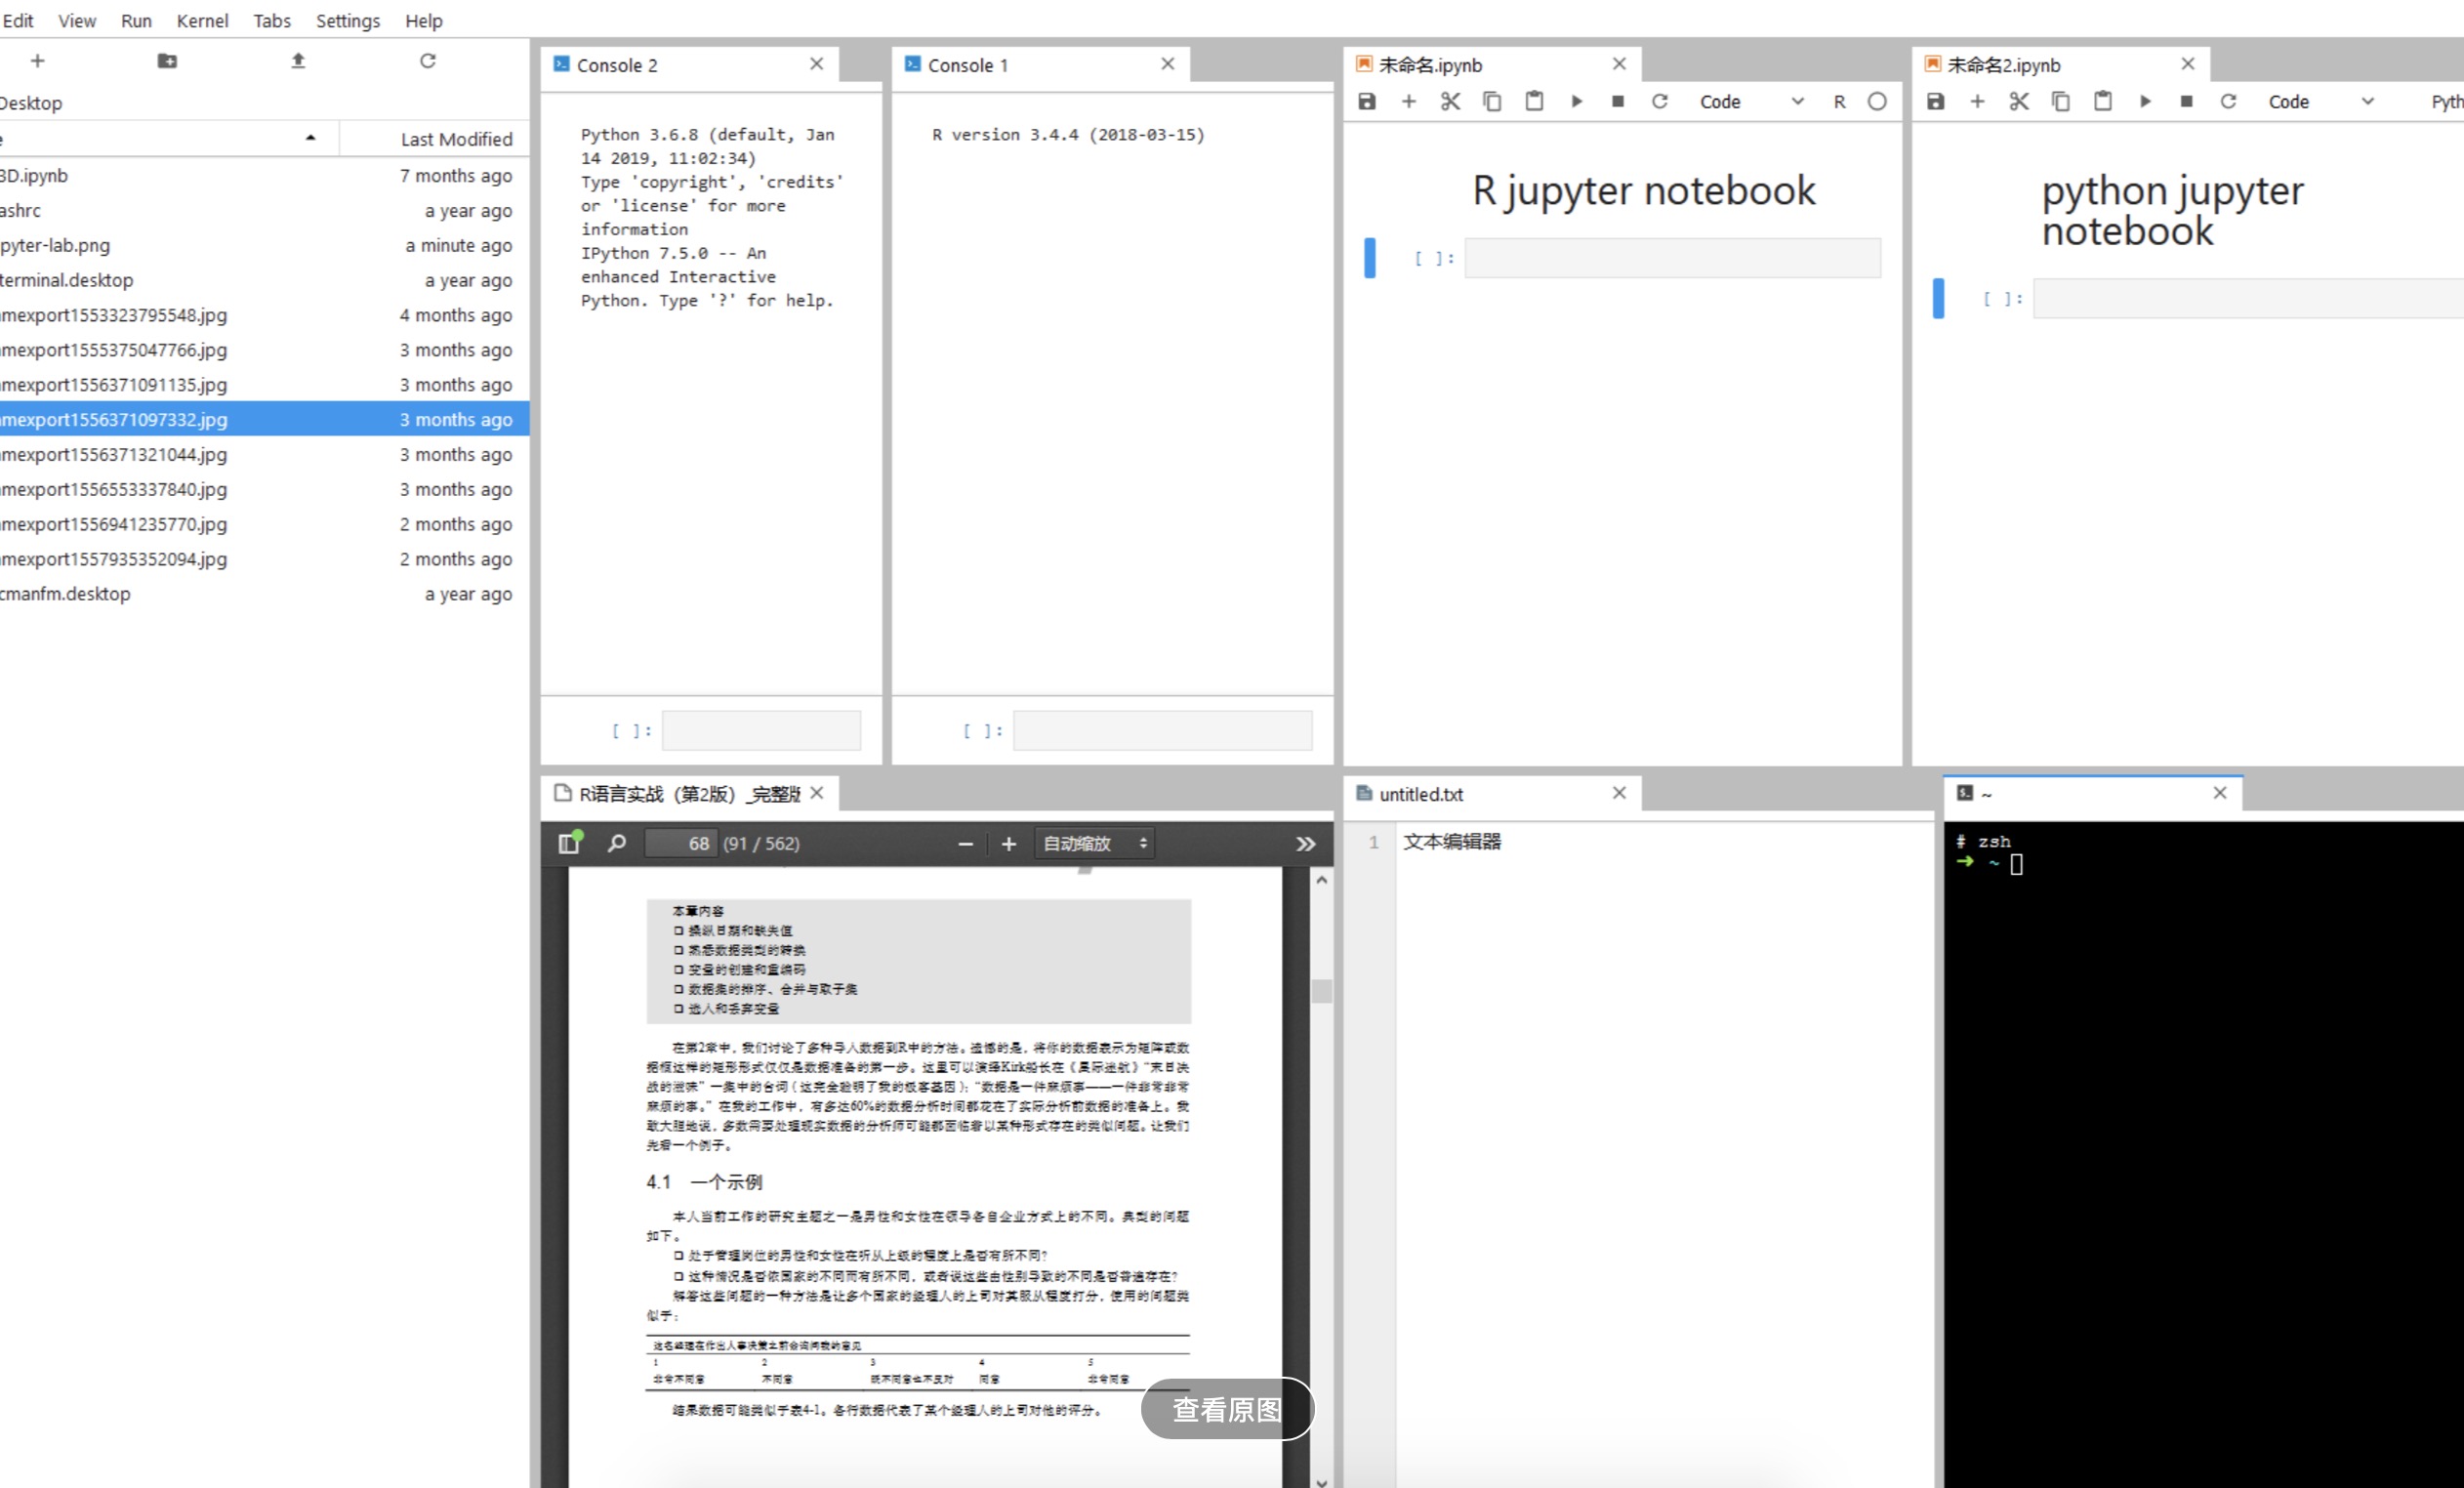Save the R jupyter notebook
The image size is (2464, 1488).
tap(1367, 101)
